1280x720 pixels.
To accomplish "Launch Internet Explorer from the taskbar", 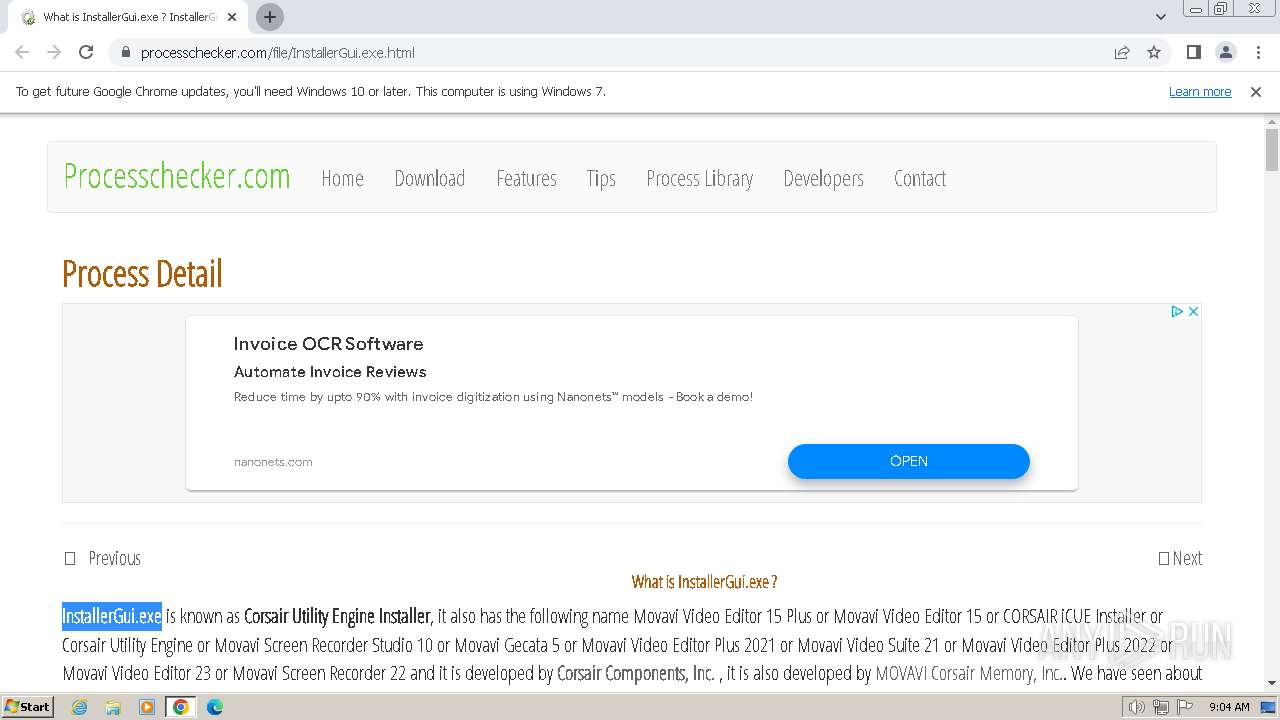I will click(x=79, y=707).
